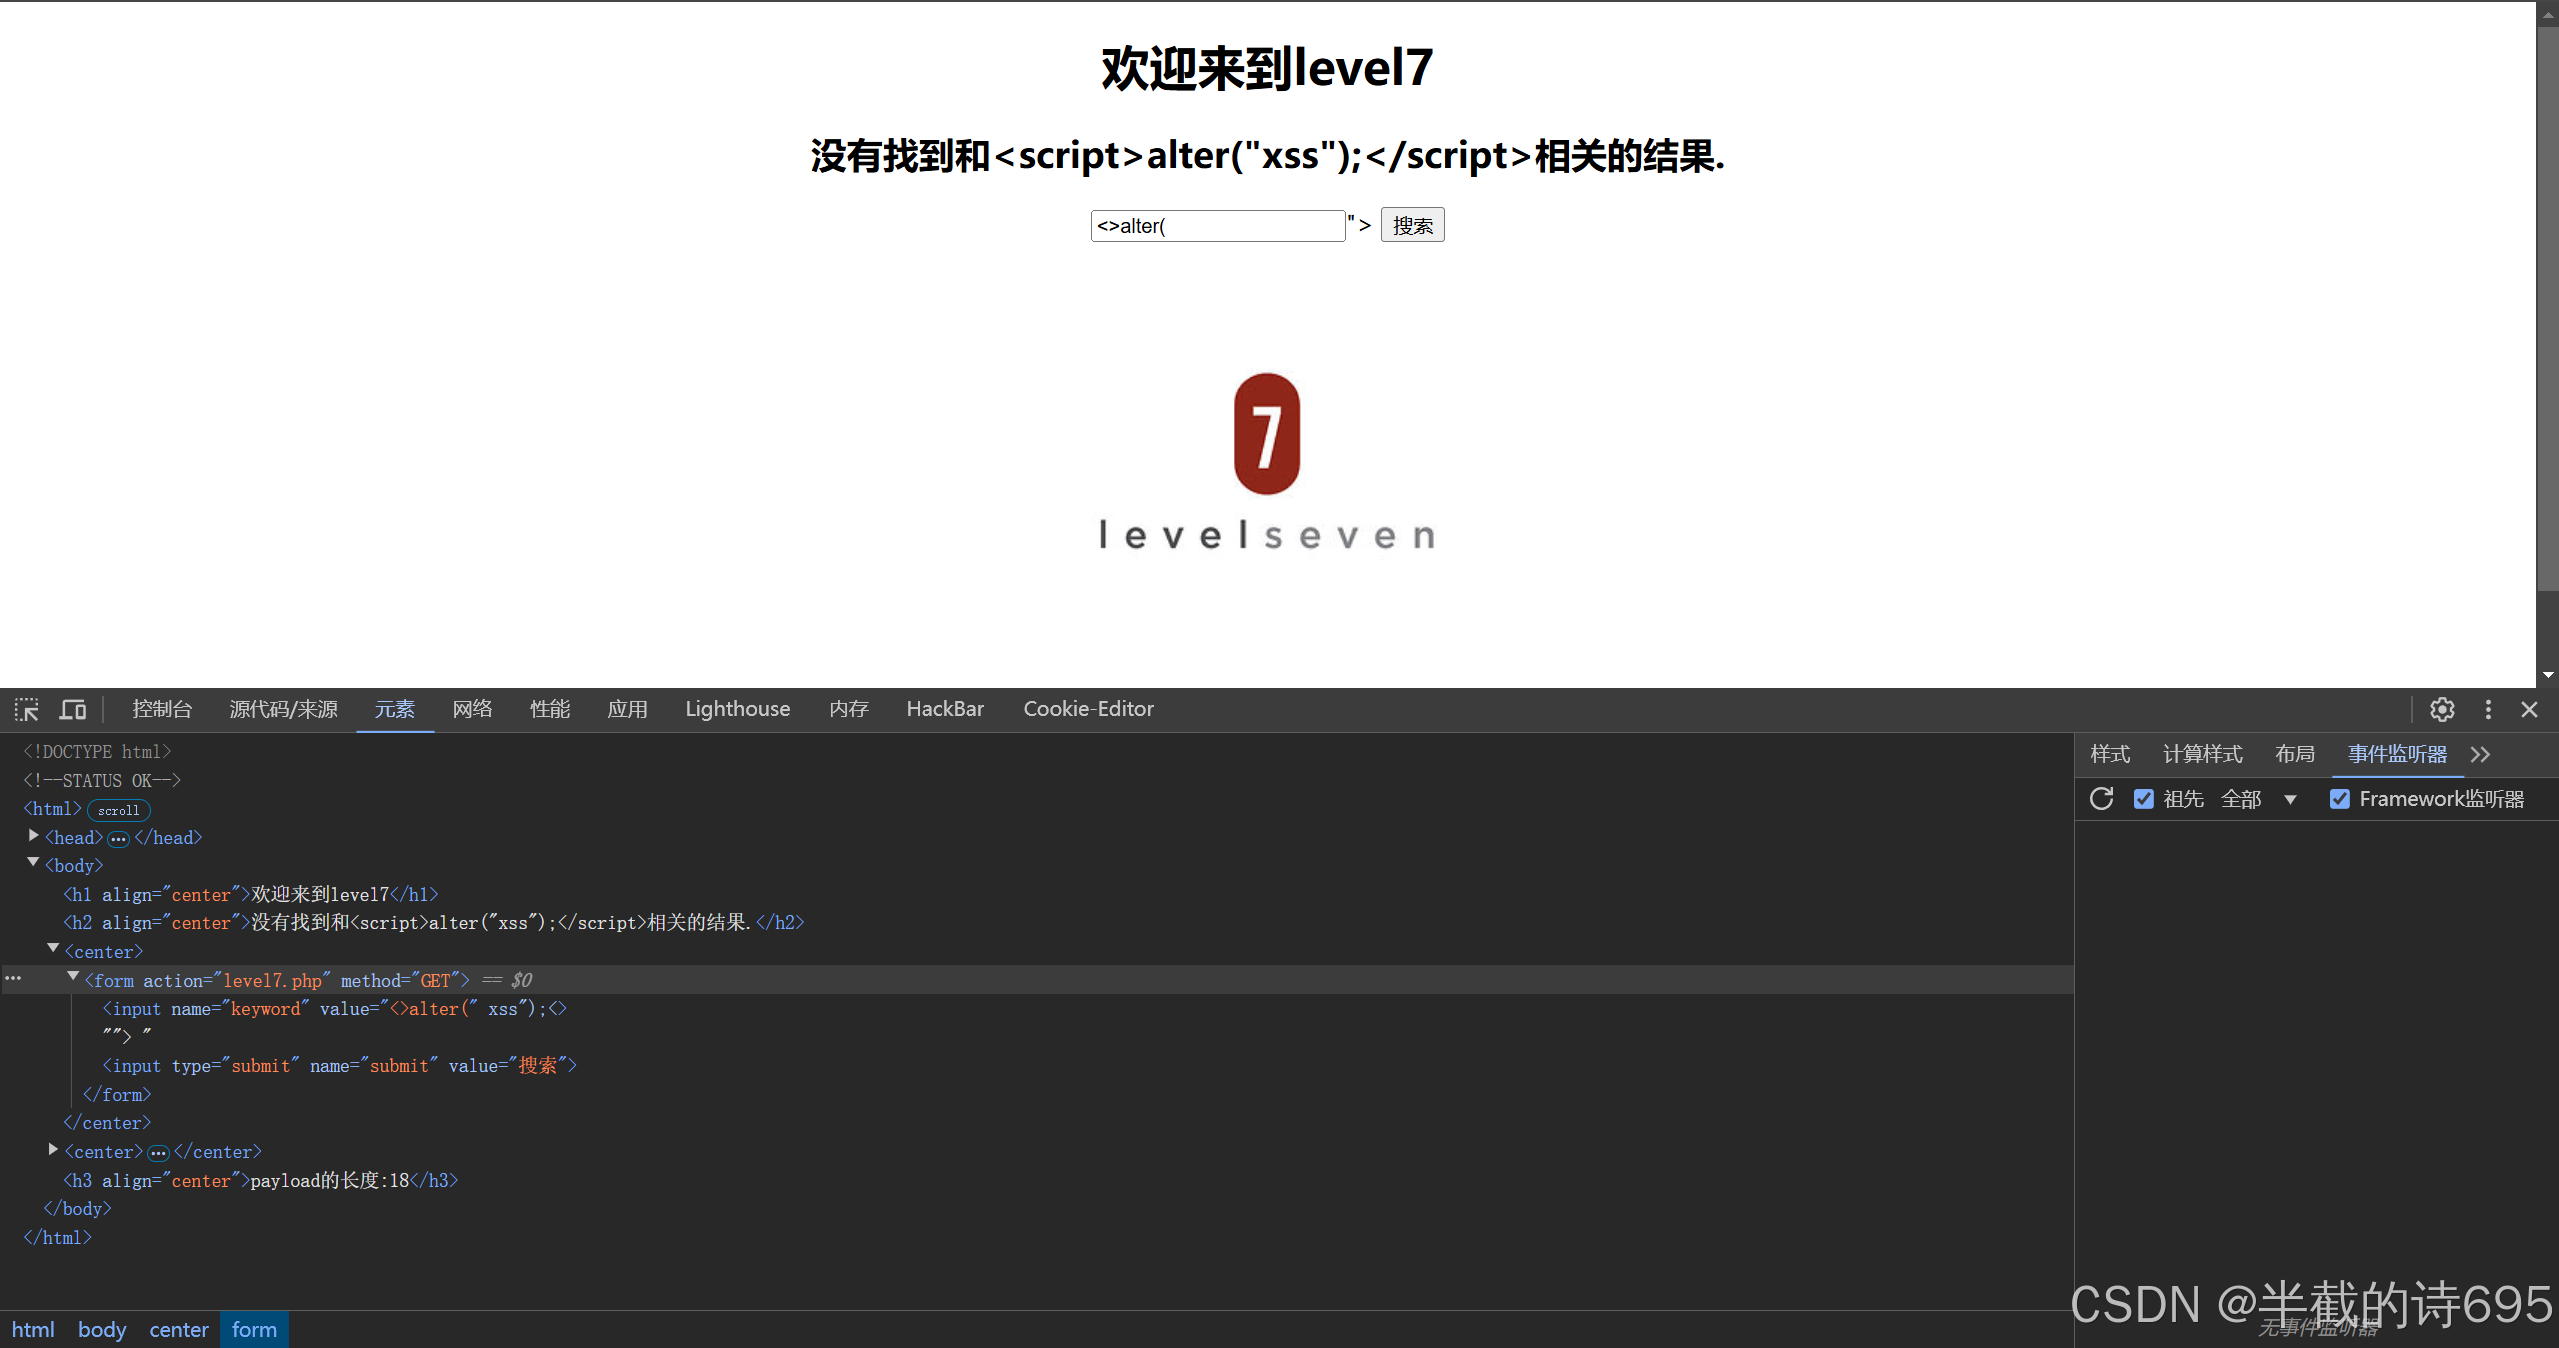
Task: Click the keyword search input field
Action: (x=1217, y=226)
